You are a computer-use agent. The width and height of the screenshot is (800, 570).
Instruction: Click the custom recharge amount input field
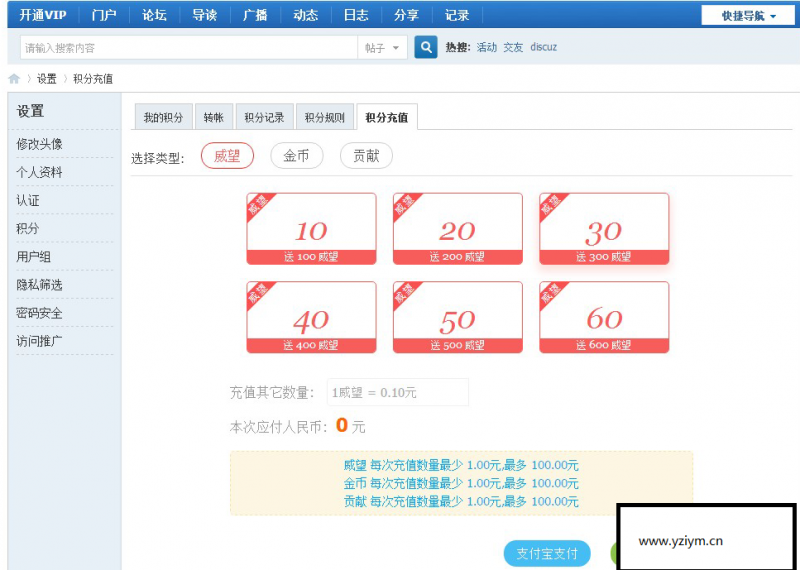397,392
